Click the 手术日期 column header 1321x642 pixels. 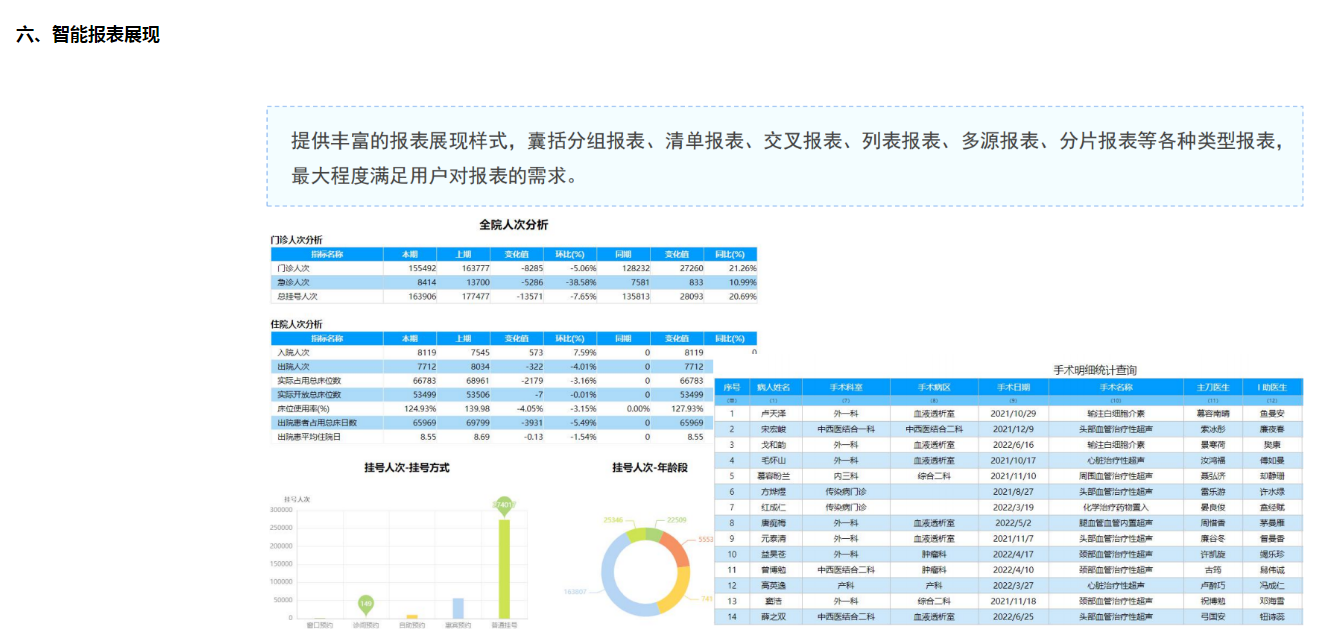(1012, 387)
